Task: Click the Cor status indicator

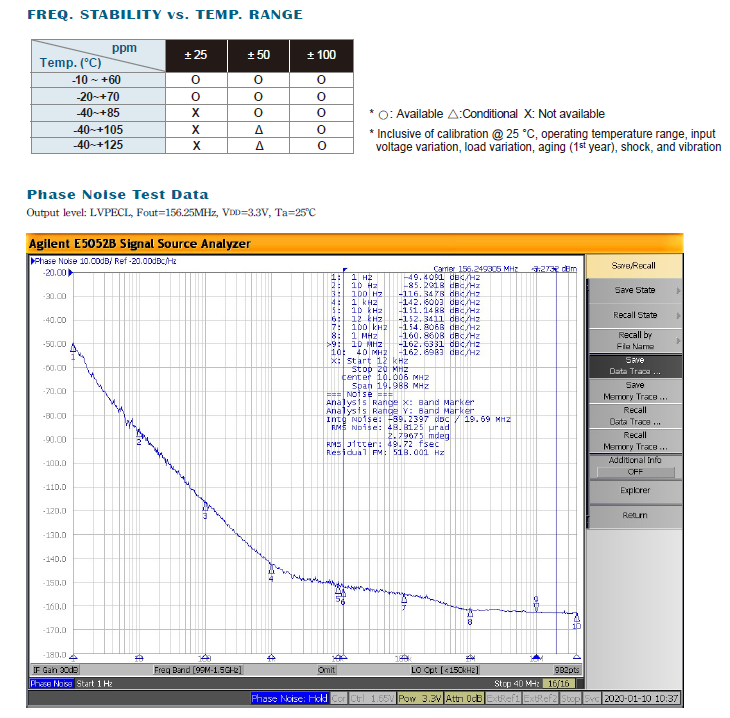Action: [x=338, y=698]
